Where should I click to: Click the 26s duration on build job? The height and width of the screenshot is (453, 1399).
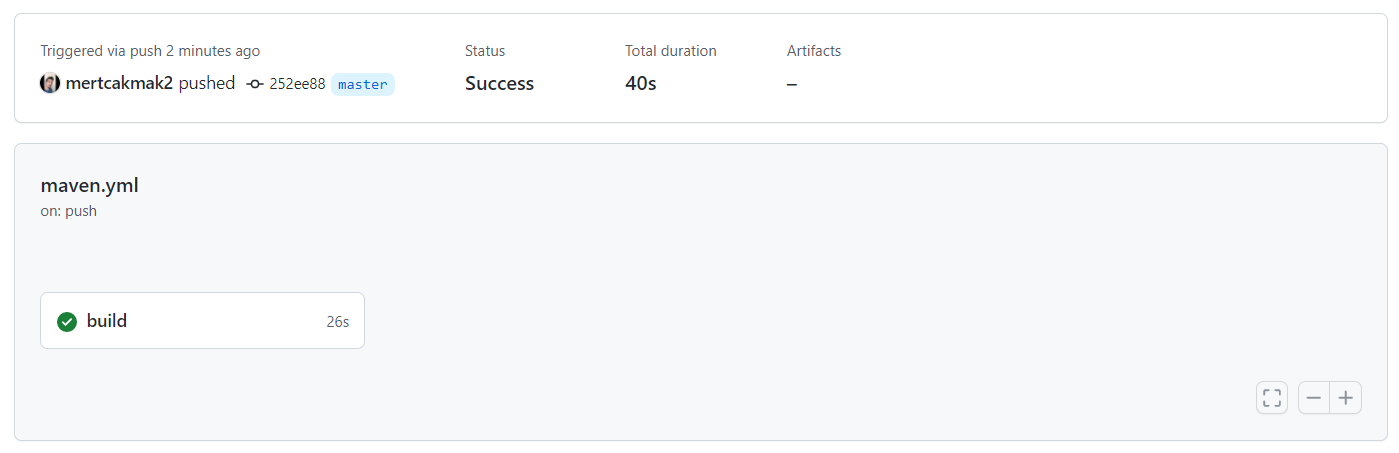(338, 322)
